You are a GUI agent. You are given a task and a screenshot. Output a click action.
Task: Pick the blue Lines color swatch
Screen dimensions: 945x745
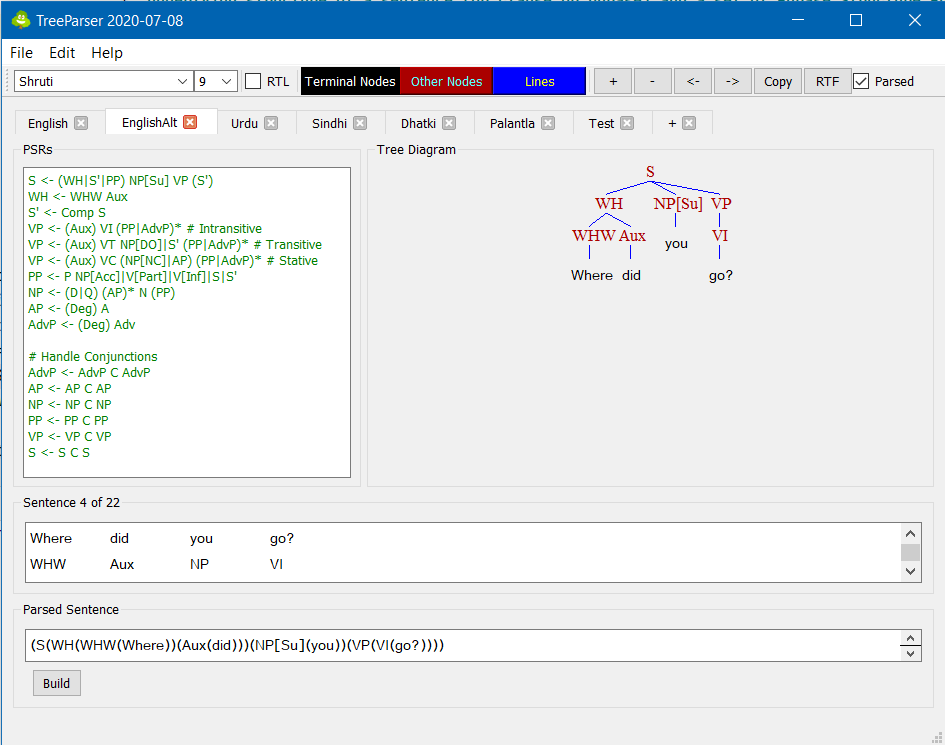point(539,82)
